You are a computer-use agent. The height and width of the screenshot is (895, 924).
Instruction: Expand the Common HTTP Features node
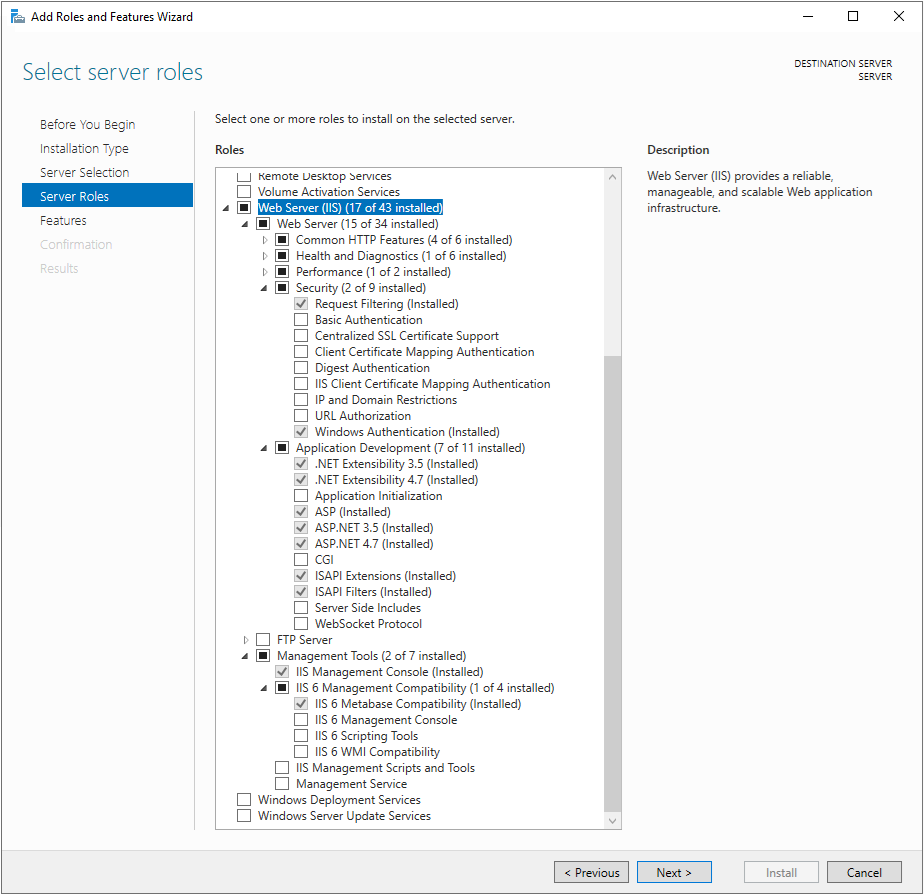(265, 240)
